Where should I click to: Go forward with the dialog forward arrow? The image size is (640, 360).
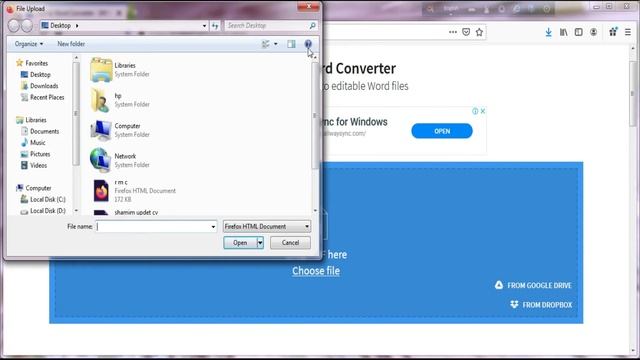(27, 26)
